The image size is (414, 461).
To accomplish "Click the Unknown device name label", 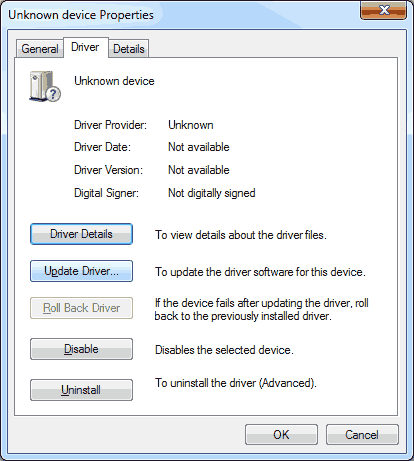I will 114,81.
